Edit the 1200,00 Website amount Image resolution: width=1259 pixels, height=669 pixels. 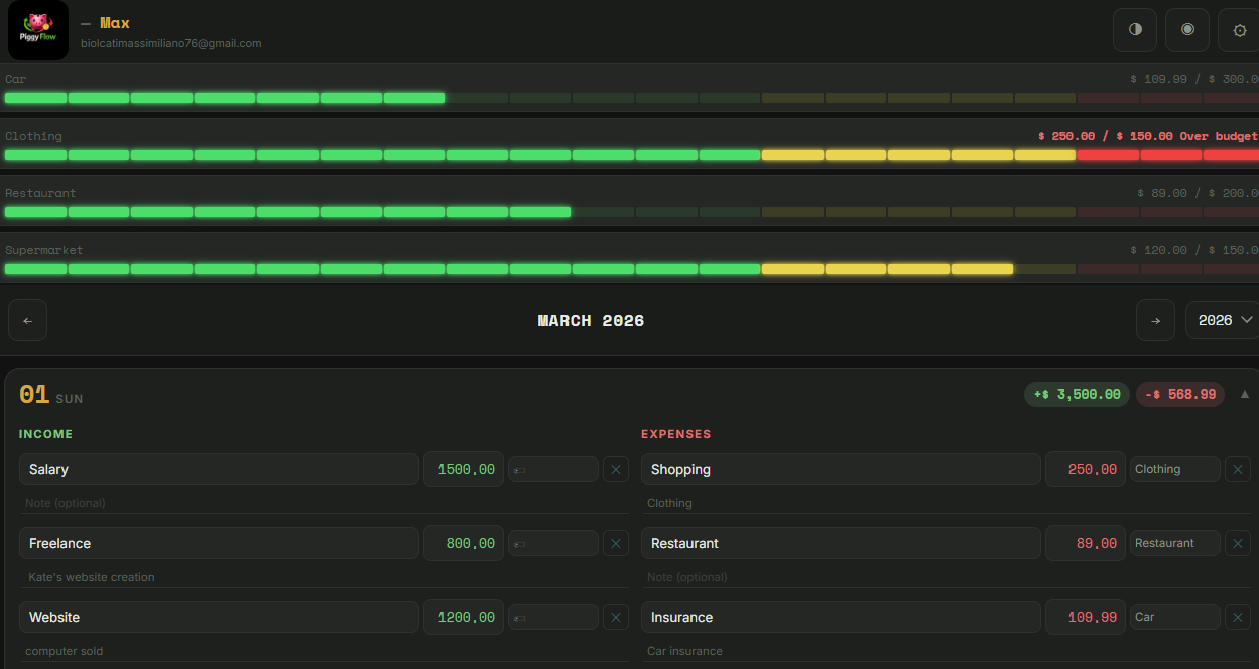[x=463, y=617]
